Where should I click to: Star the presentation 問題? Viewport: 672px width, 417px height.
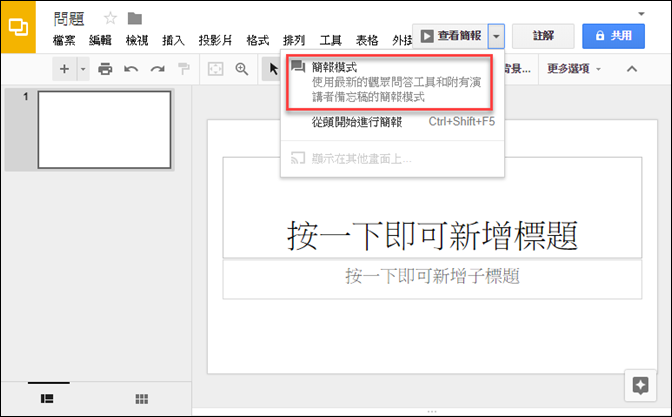(111, 18)
